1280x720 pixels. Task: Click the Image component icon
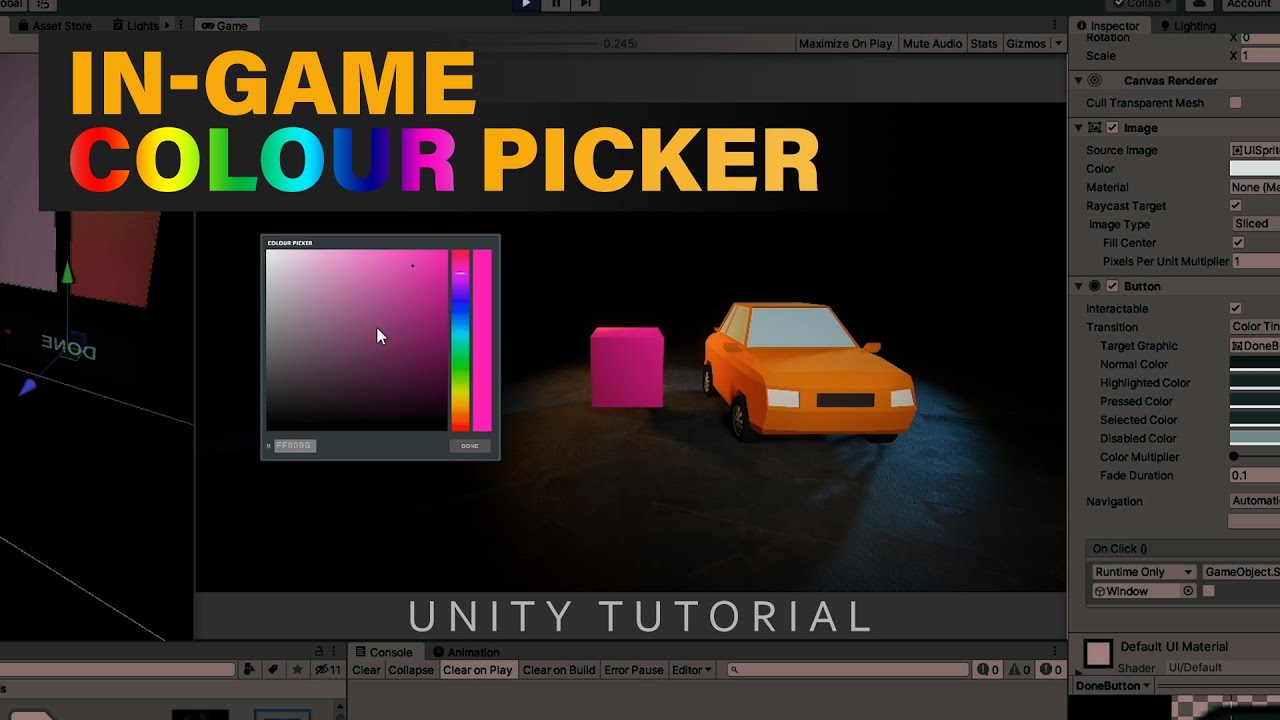point(1094,128)
